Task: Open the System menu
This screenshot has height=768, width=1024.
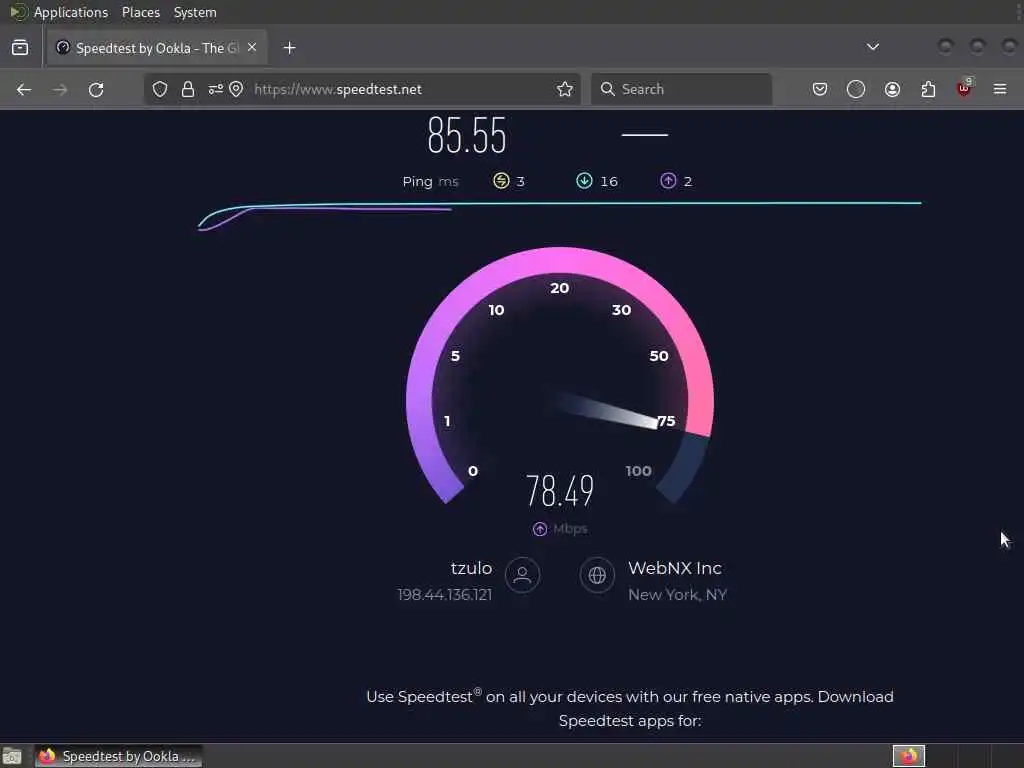Action: 195,12
